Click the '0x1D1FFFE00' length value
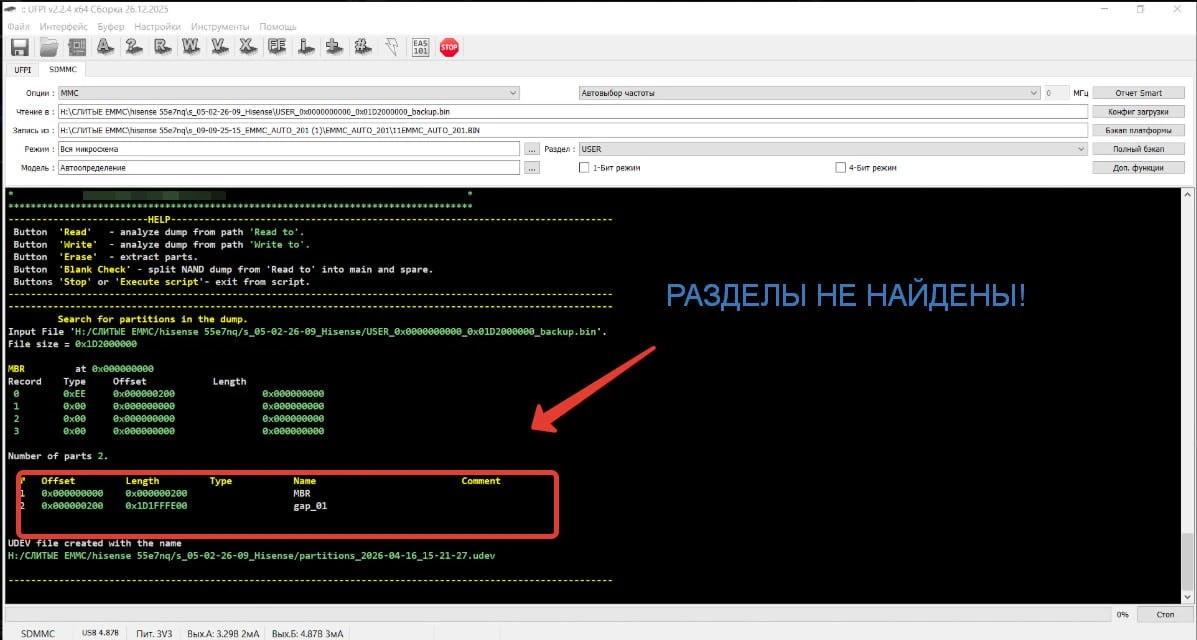The height and width of the screenshot is (640, 1197). pyautogui.click(x=156, y=506)
